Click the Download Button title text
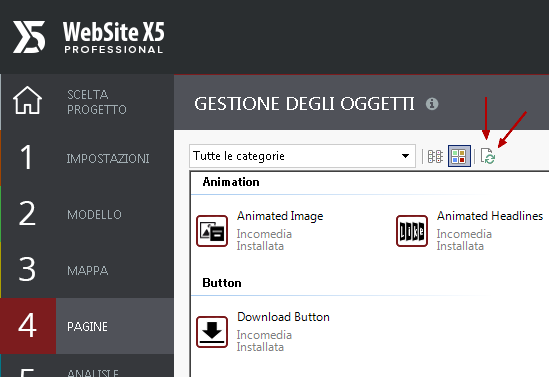This screenshot has height=377, width=549. [x=283, y=317]
